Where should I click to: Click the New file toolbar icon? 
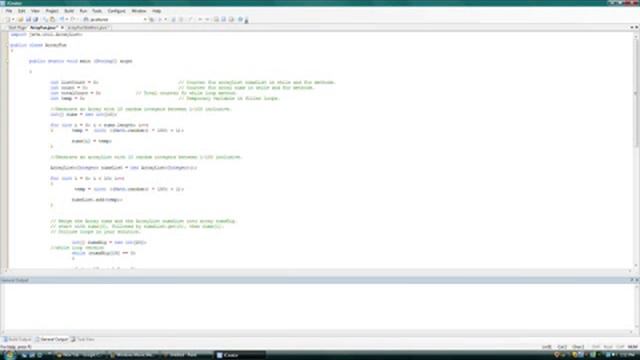(x=8, y=20)
